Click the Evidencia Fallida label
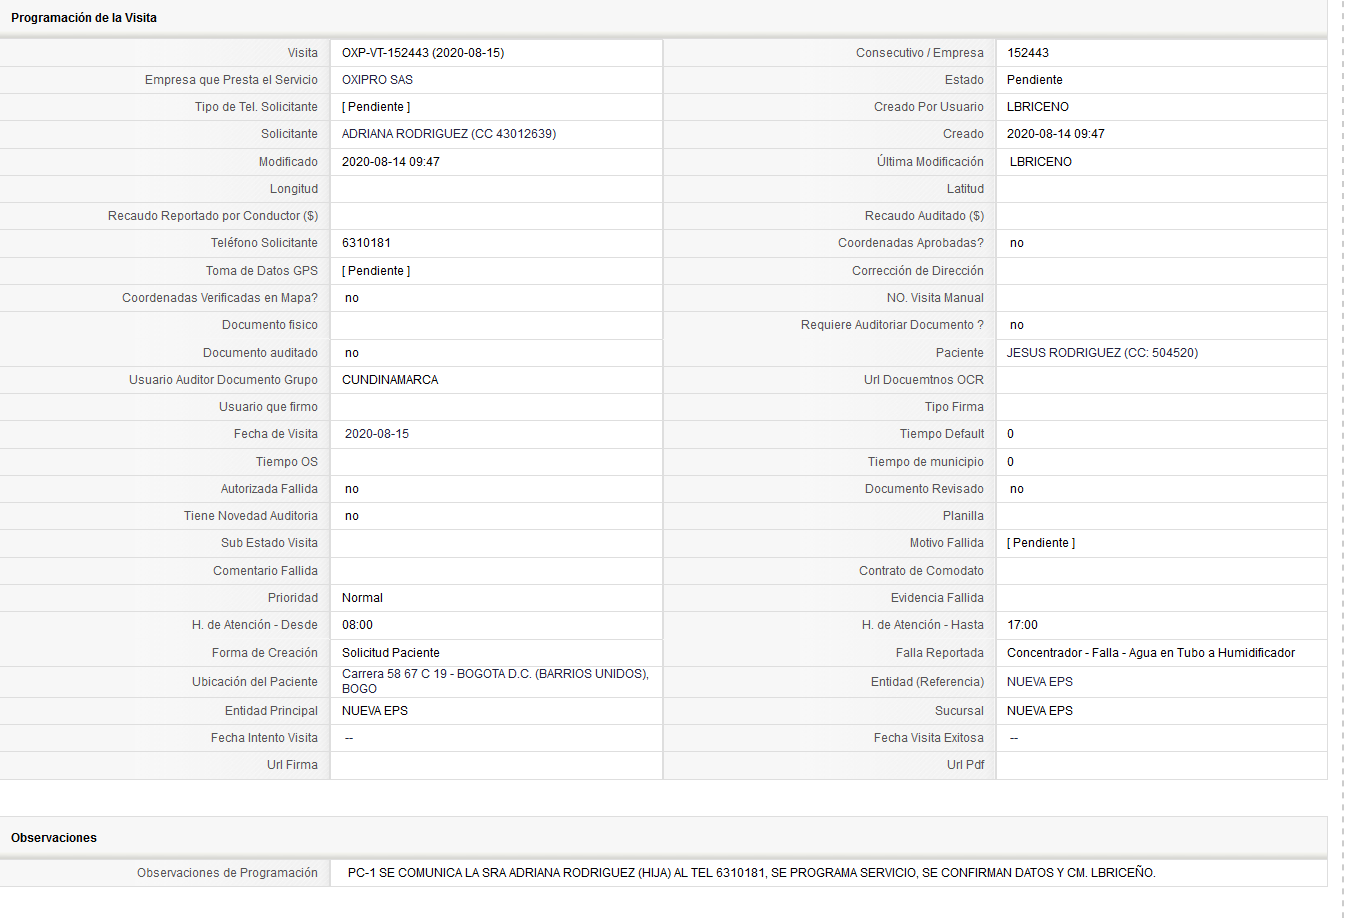Screen dimensions: 1365x918 click(x=937, y=598)
